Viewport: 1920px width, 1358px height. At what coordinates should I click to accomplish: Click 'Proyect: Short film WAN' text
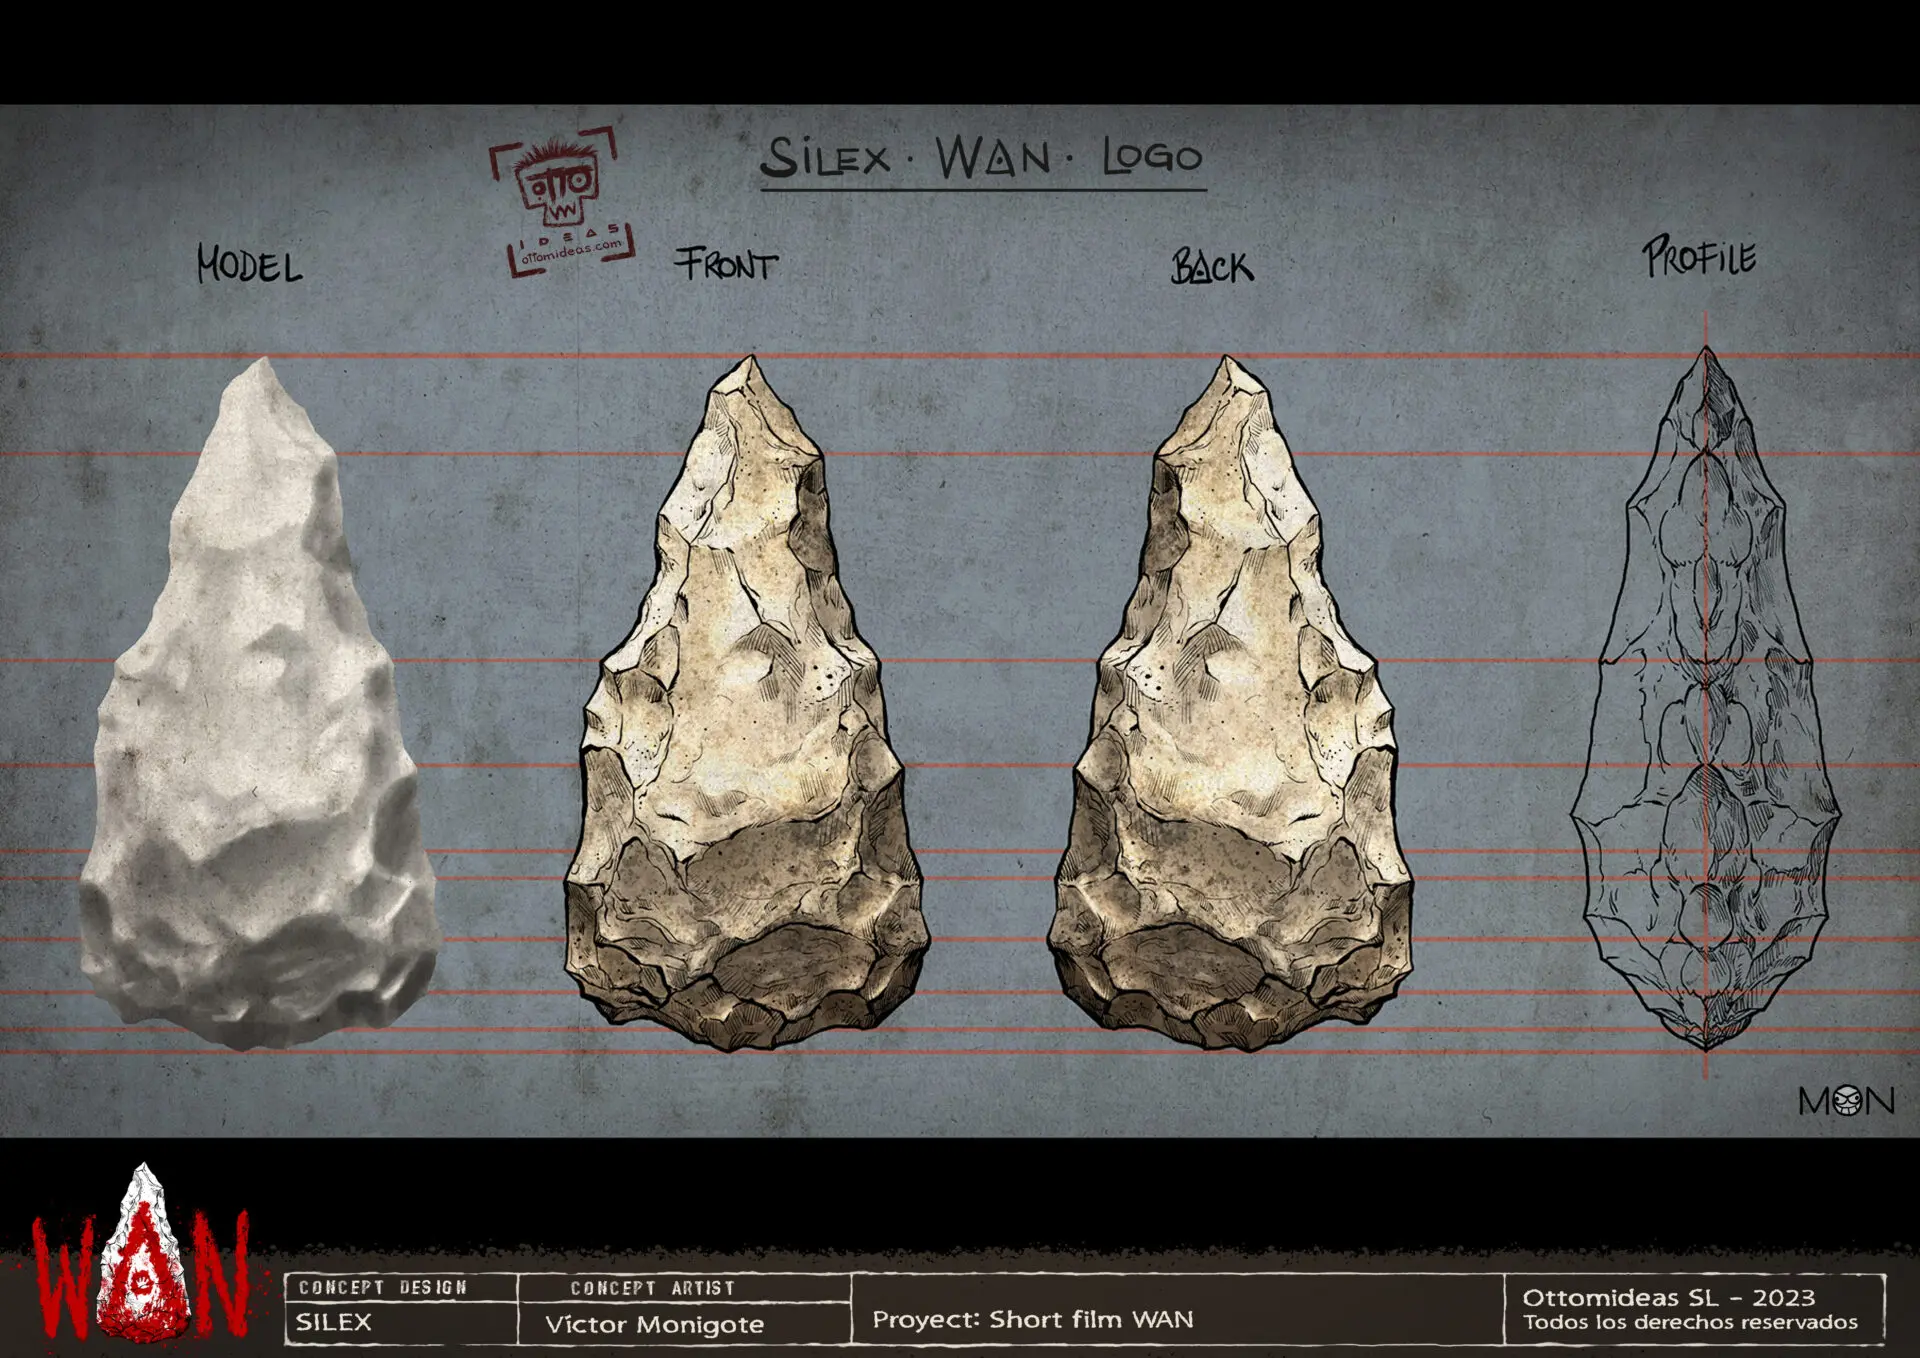coord(1033,1319)
